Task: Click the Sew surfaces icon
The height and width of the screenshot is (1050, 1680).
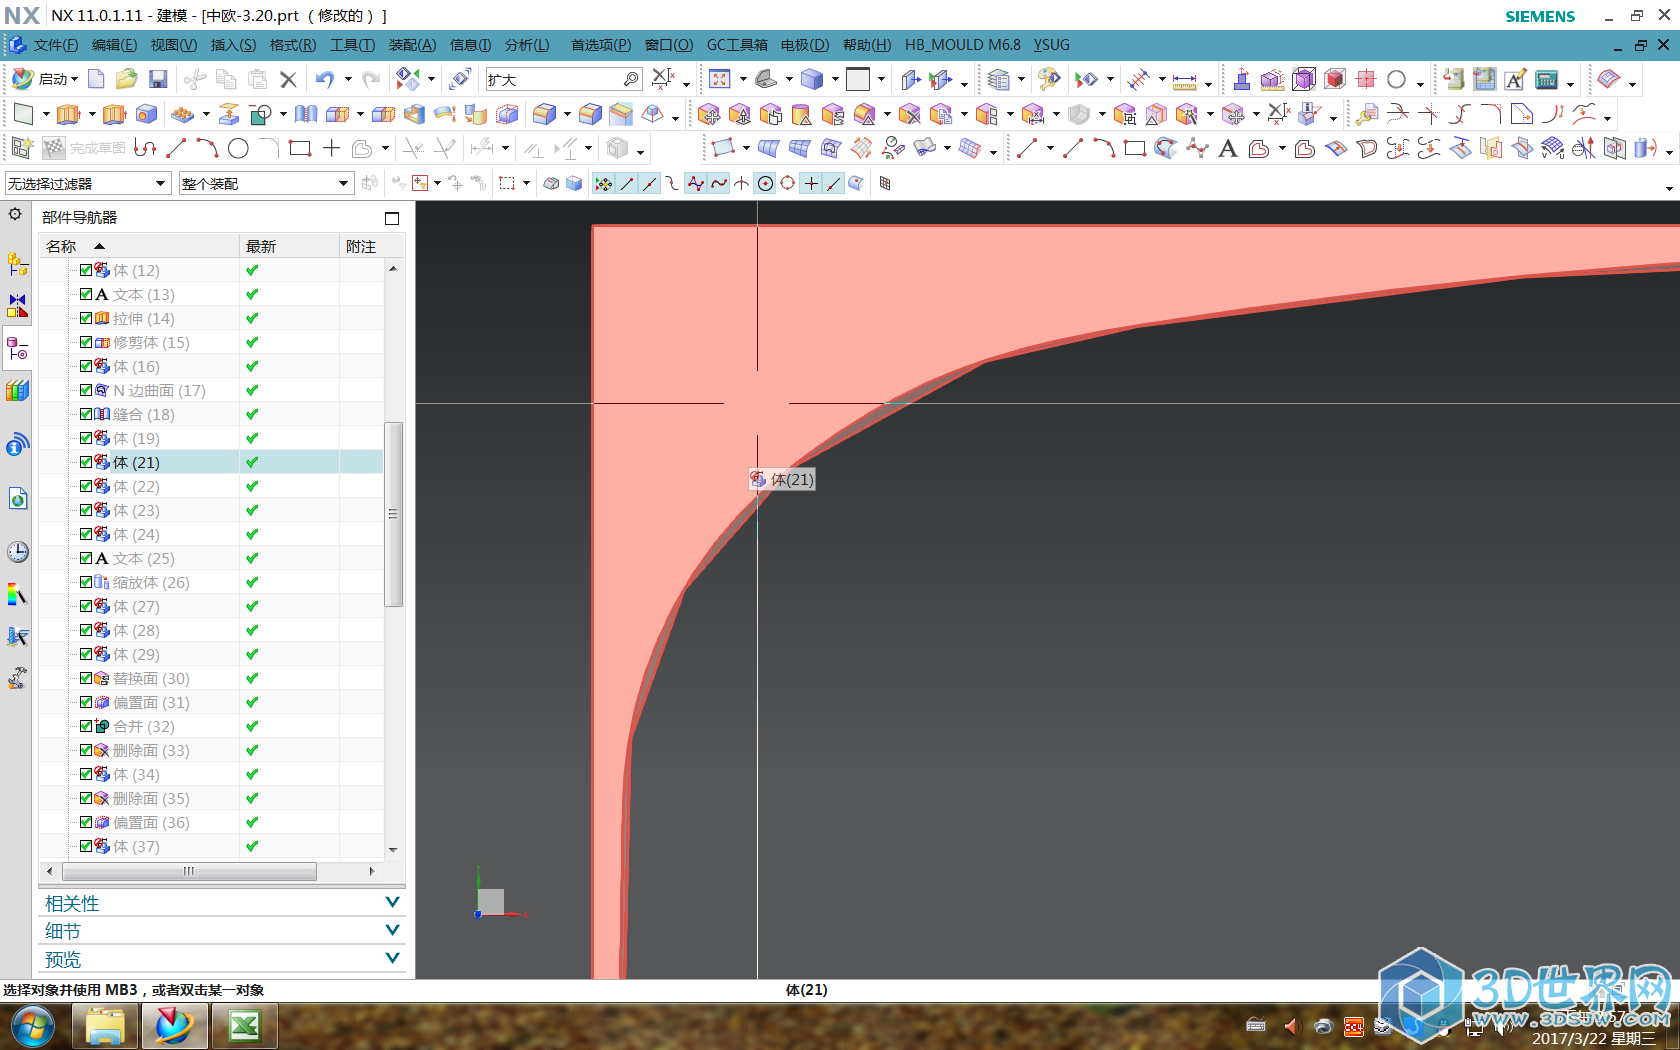Action: (306, 114)
